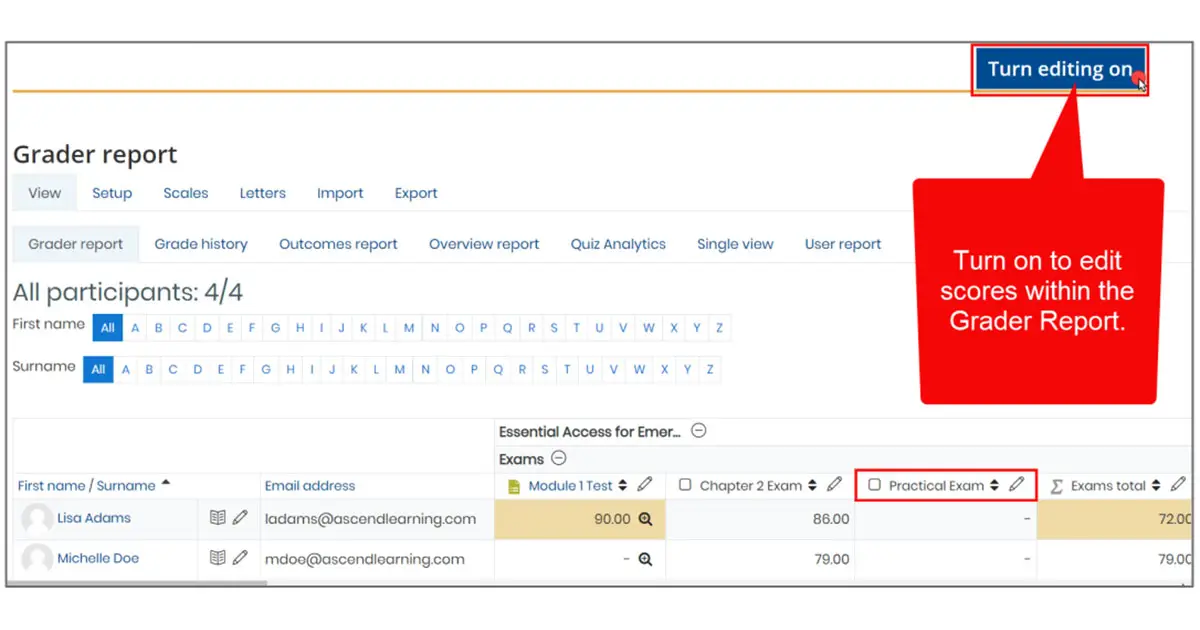1200x630 pixels.
Task: Edit Michelle Doe's grades via her pencil icon
Action: pyautogui.click(x=240, y=558)
